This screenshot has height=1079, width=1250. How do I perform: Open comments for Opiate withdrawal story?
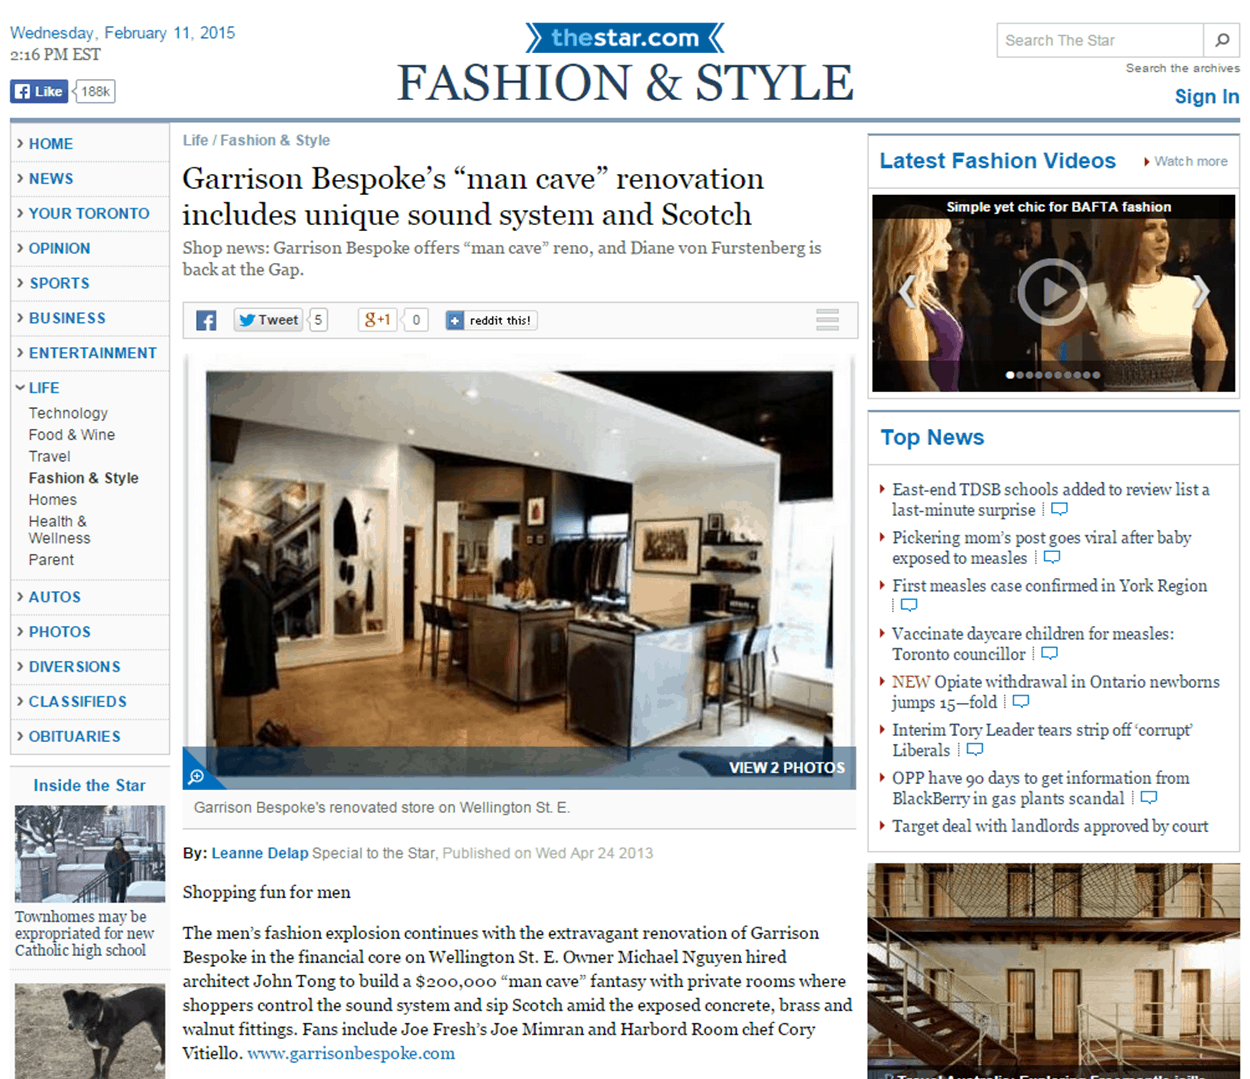[x=1020, y=702]
